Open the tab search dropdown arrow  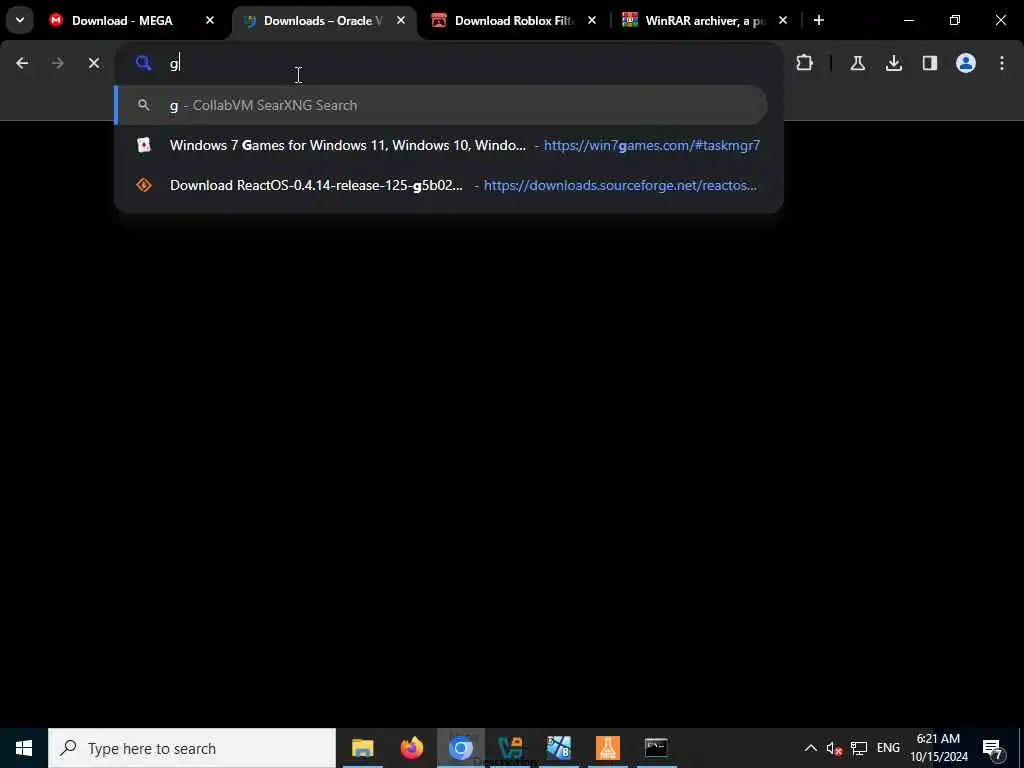click(x=20, y=20)
